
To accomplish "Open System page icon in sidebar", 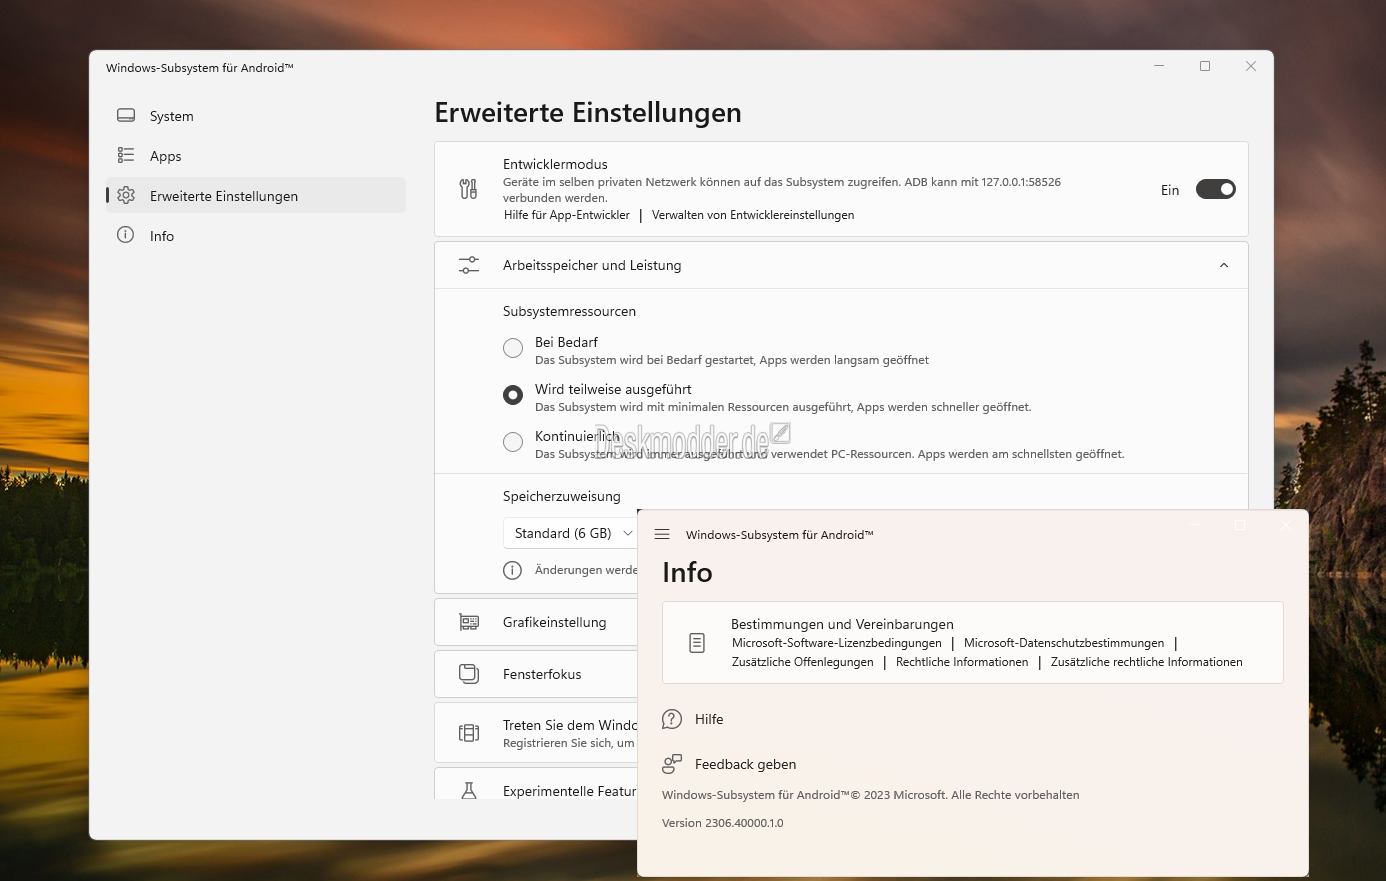I will [126, 116].
